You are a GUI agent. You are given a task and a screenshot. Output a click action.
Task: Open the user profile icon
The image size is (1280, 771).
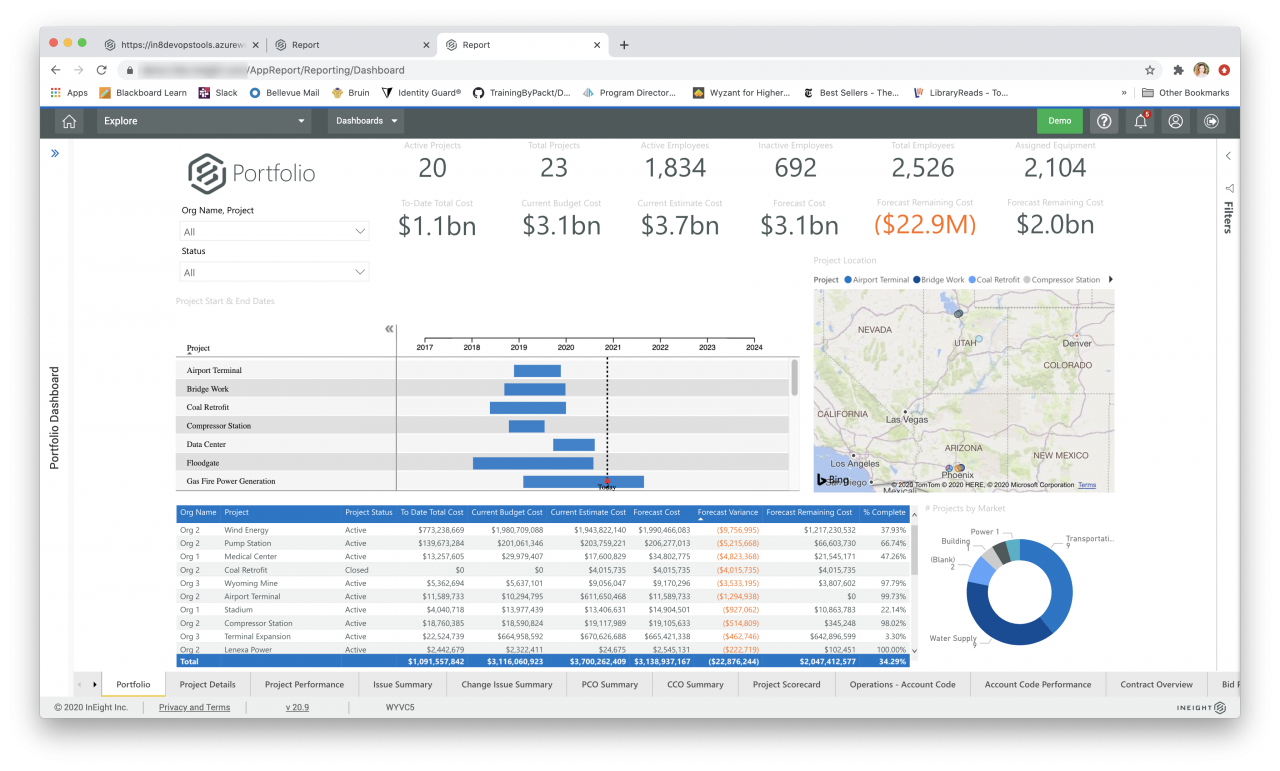tap(1176, 121)
